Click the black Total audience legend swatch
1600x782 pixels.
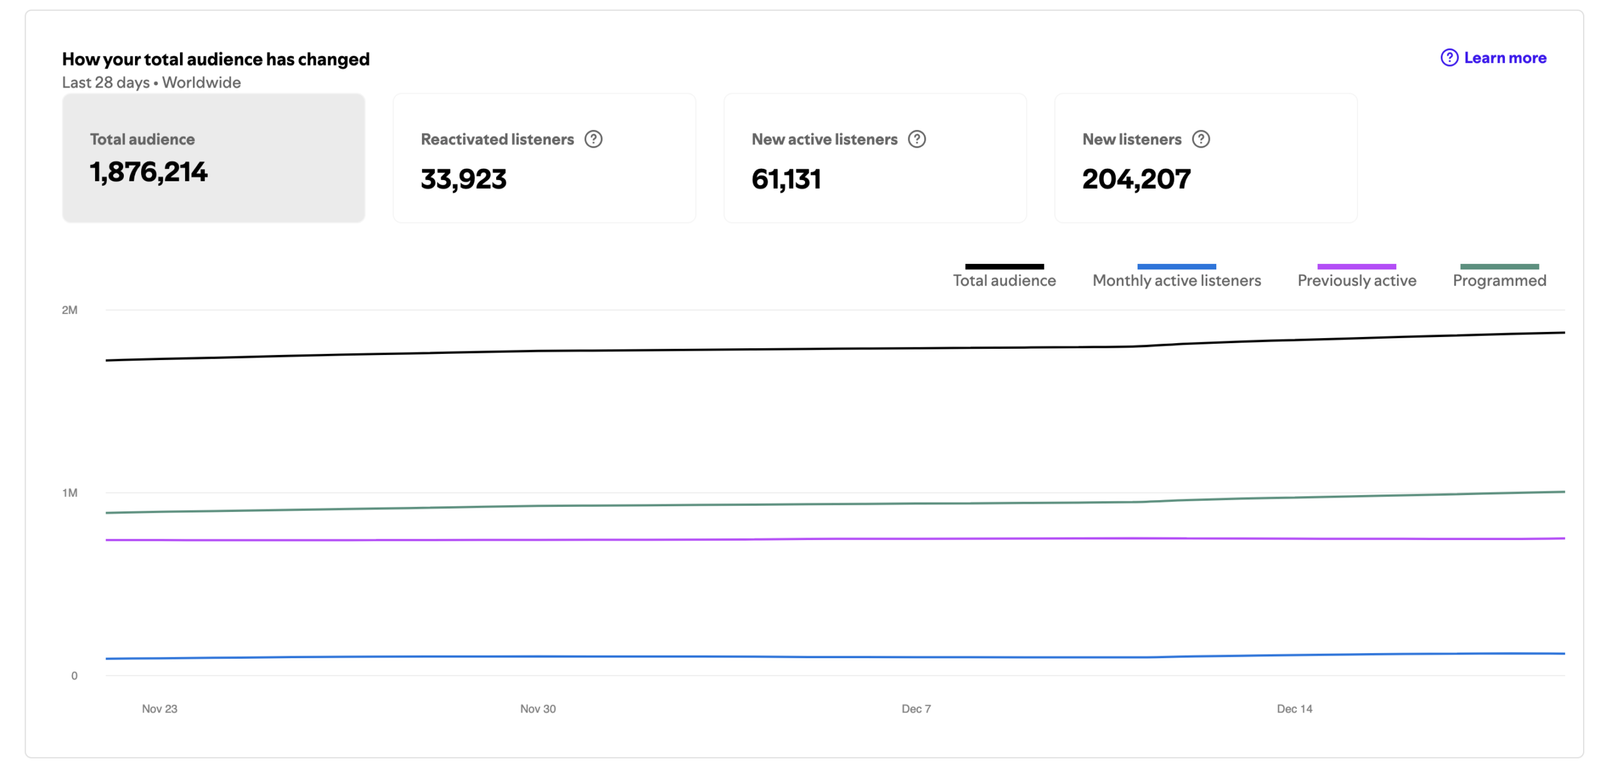(x=1004, y=266)
